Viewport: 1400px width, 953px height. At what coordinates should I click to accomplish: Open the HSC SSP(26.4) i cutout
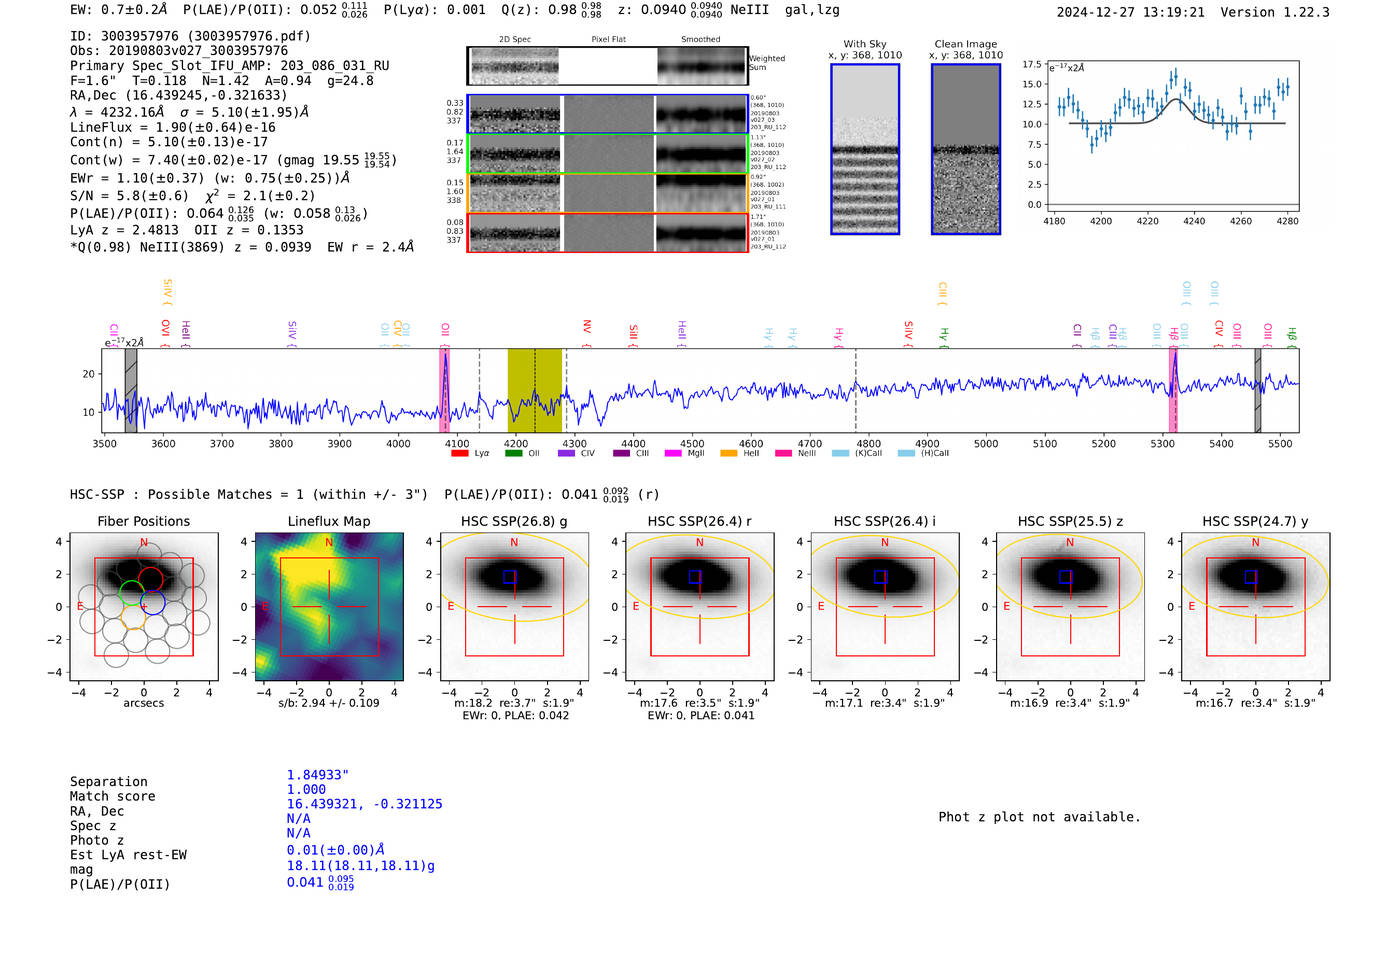(884, 607)
